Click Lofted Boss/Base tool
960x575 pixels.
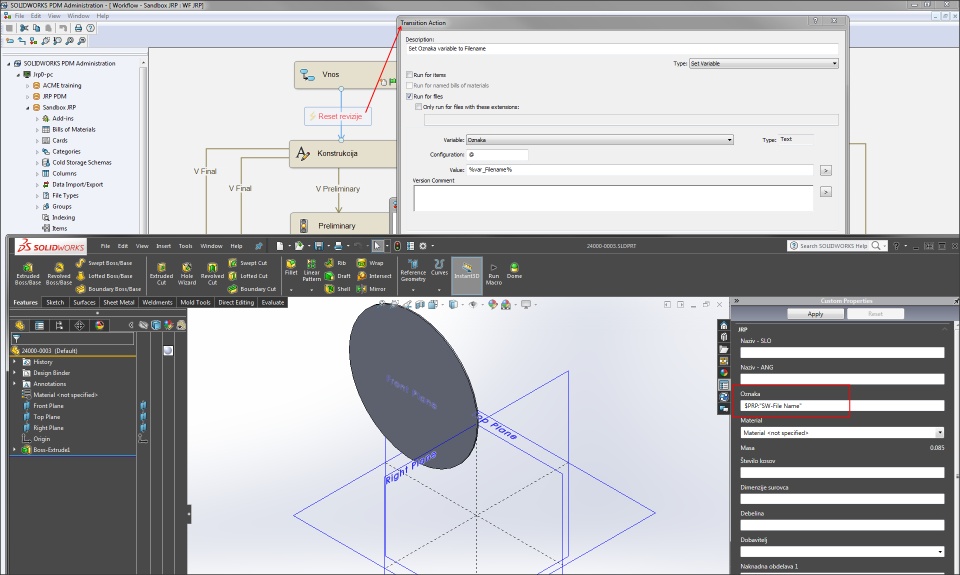coord(103,276)
